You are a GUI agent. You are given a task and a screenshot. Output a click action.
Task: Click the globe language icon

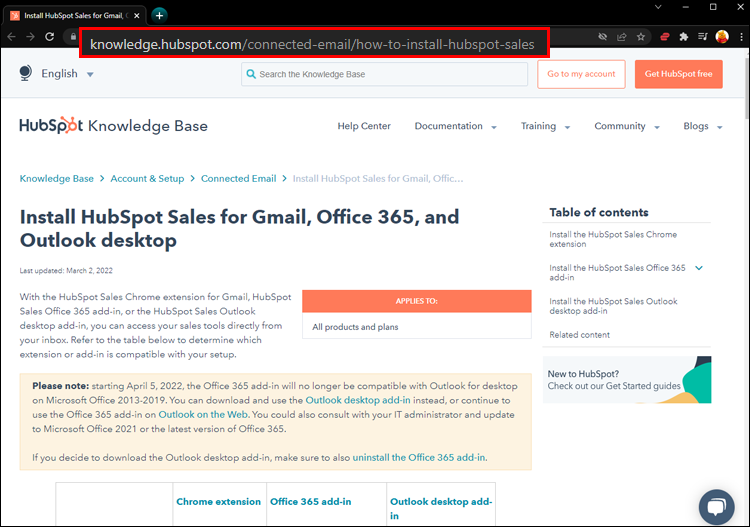coord(26,73)
